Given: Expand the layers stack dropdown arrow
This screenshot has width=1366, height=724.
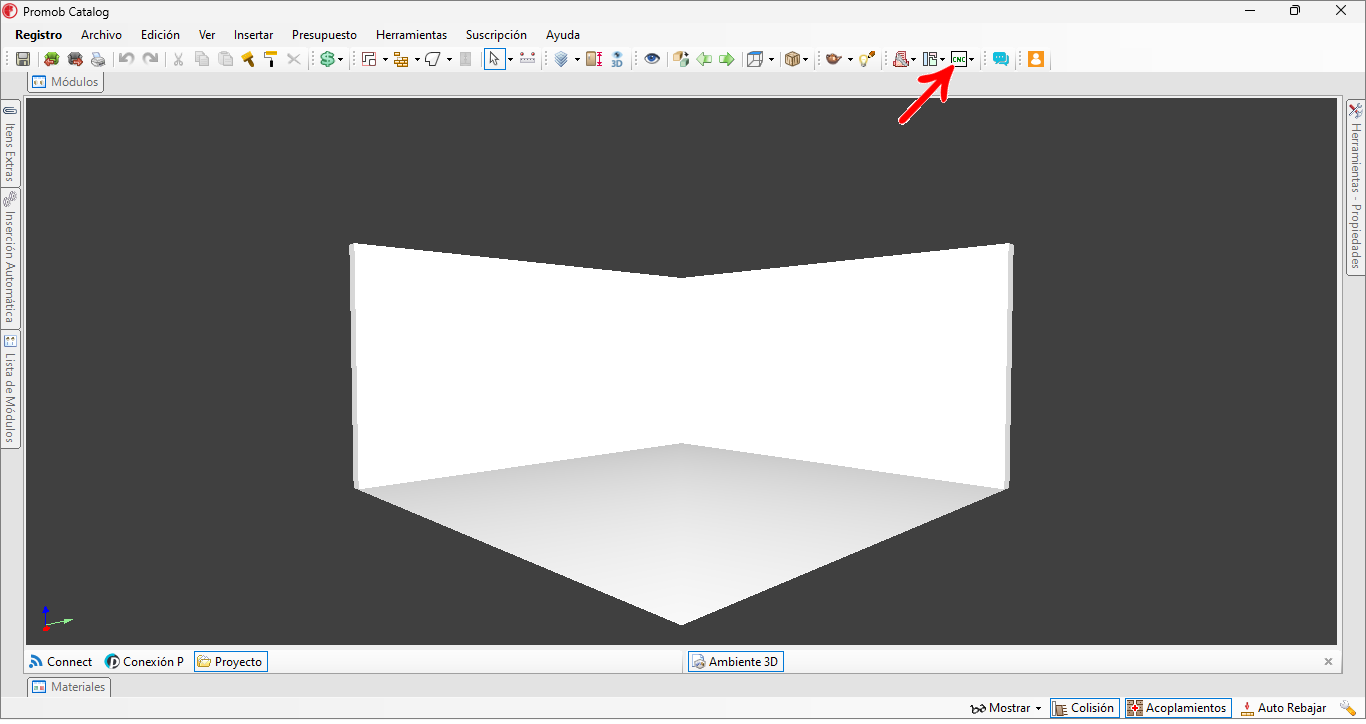Looking at the screenshot, I should [577, 60].
